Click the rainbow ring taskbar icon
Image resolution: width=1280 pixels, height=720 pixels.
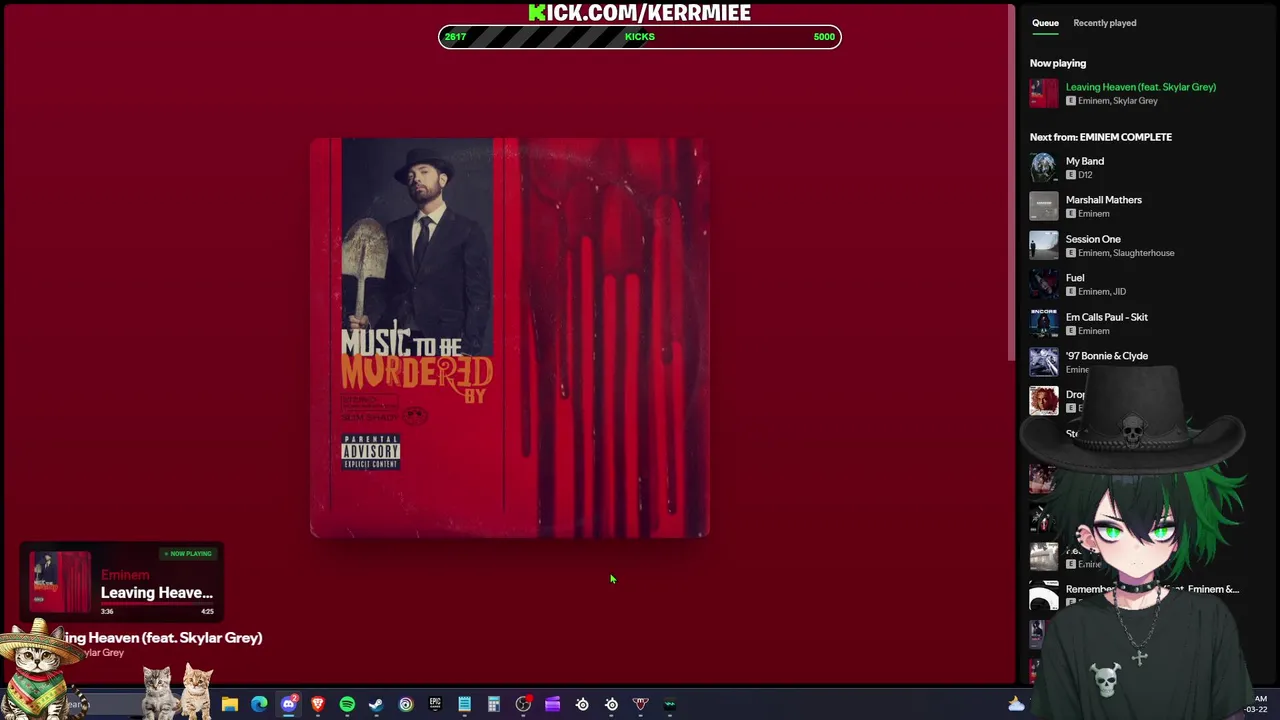tap(406, 704)
